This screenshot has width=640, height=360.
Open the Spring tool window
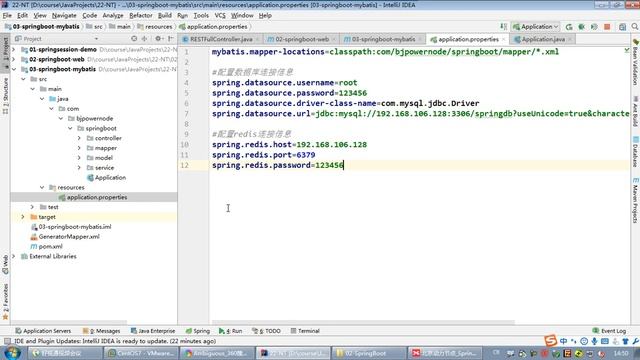click(198, 331)
